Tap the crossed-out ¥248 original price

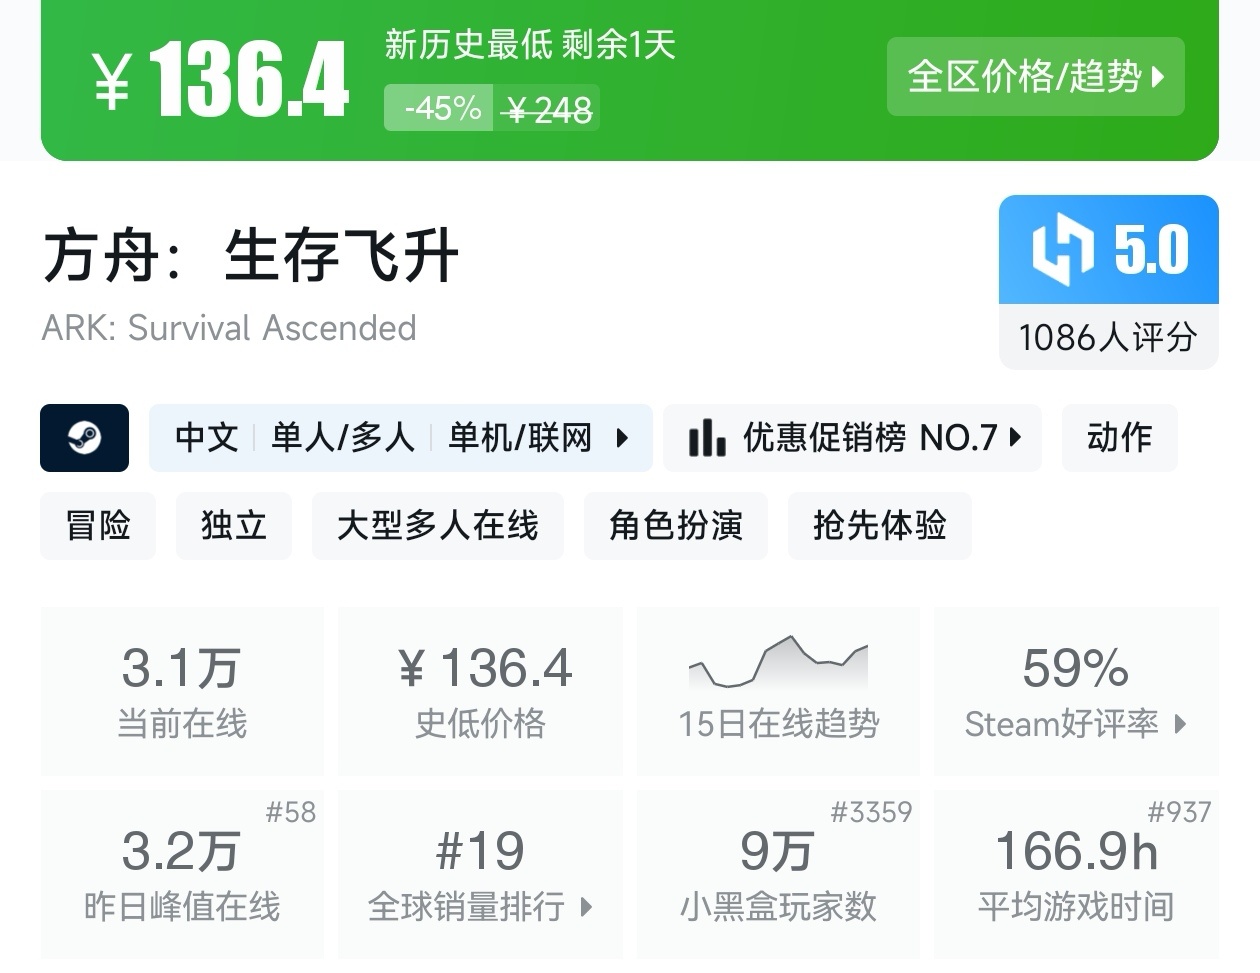coord(549,109)
